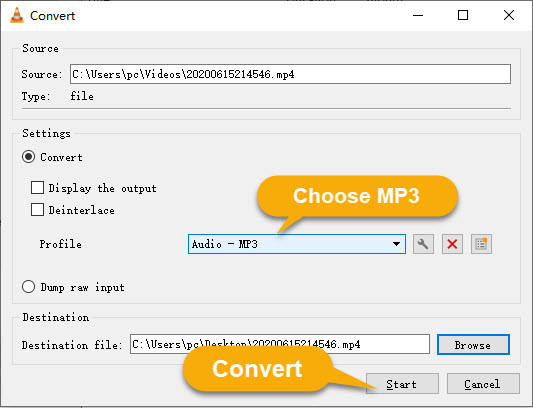Click the "Type:" label
Viewport: 533px width, 408px height.
[x=36, y=97]
